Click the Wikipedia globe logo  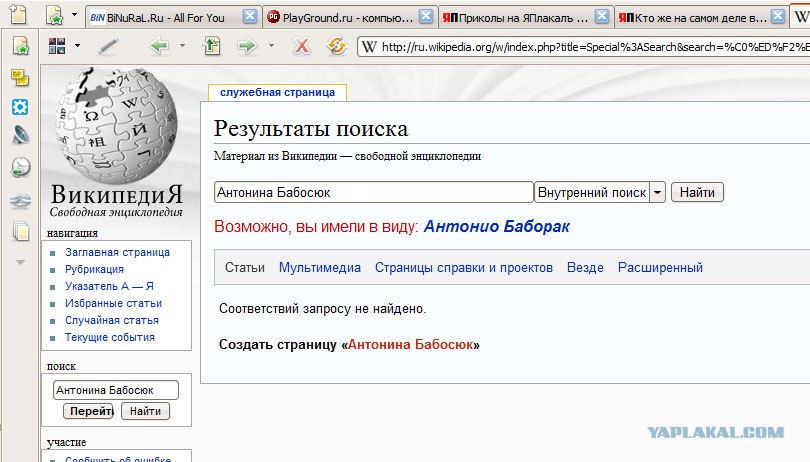(116, 124)
